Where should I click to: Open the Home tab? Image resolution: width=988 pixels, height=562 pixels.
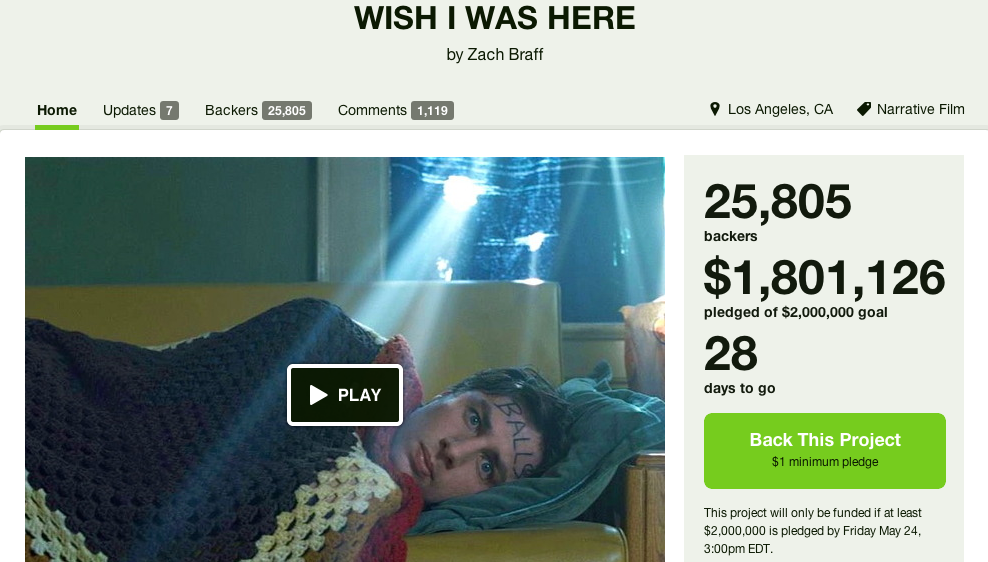click(x=57, y=110)
